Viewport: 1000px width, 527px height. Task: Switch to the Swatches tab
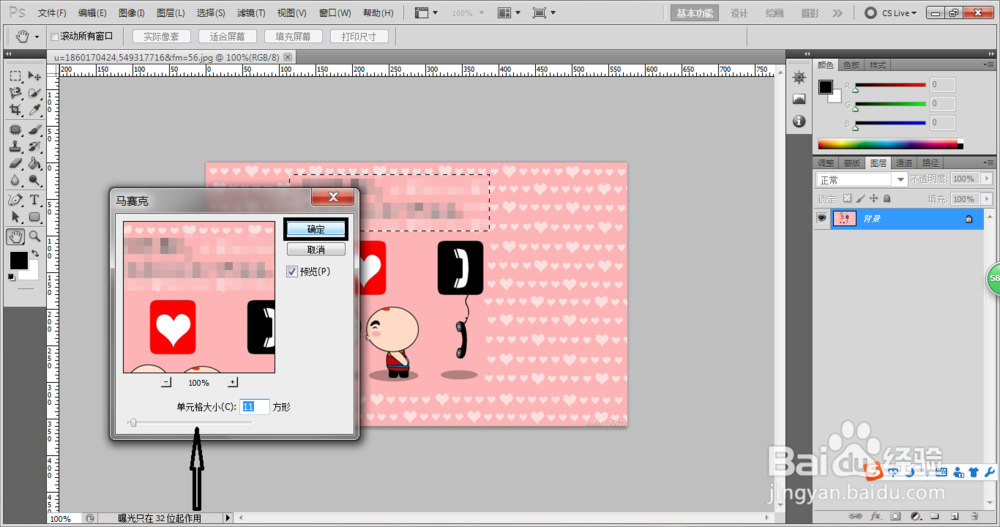[851, 65]
